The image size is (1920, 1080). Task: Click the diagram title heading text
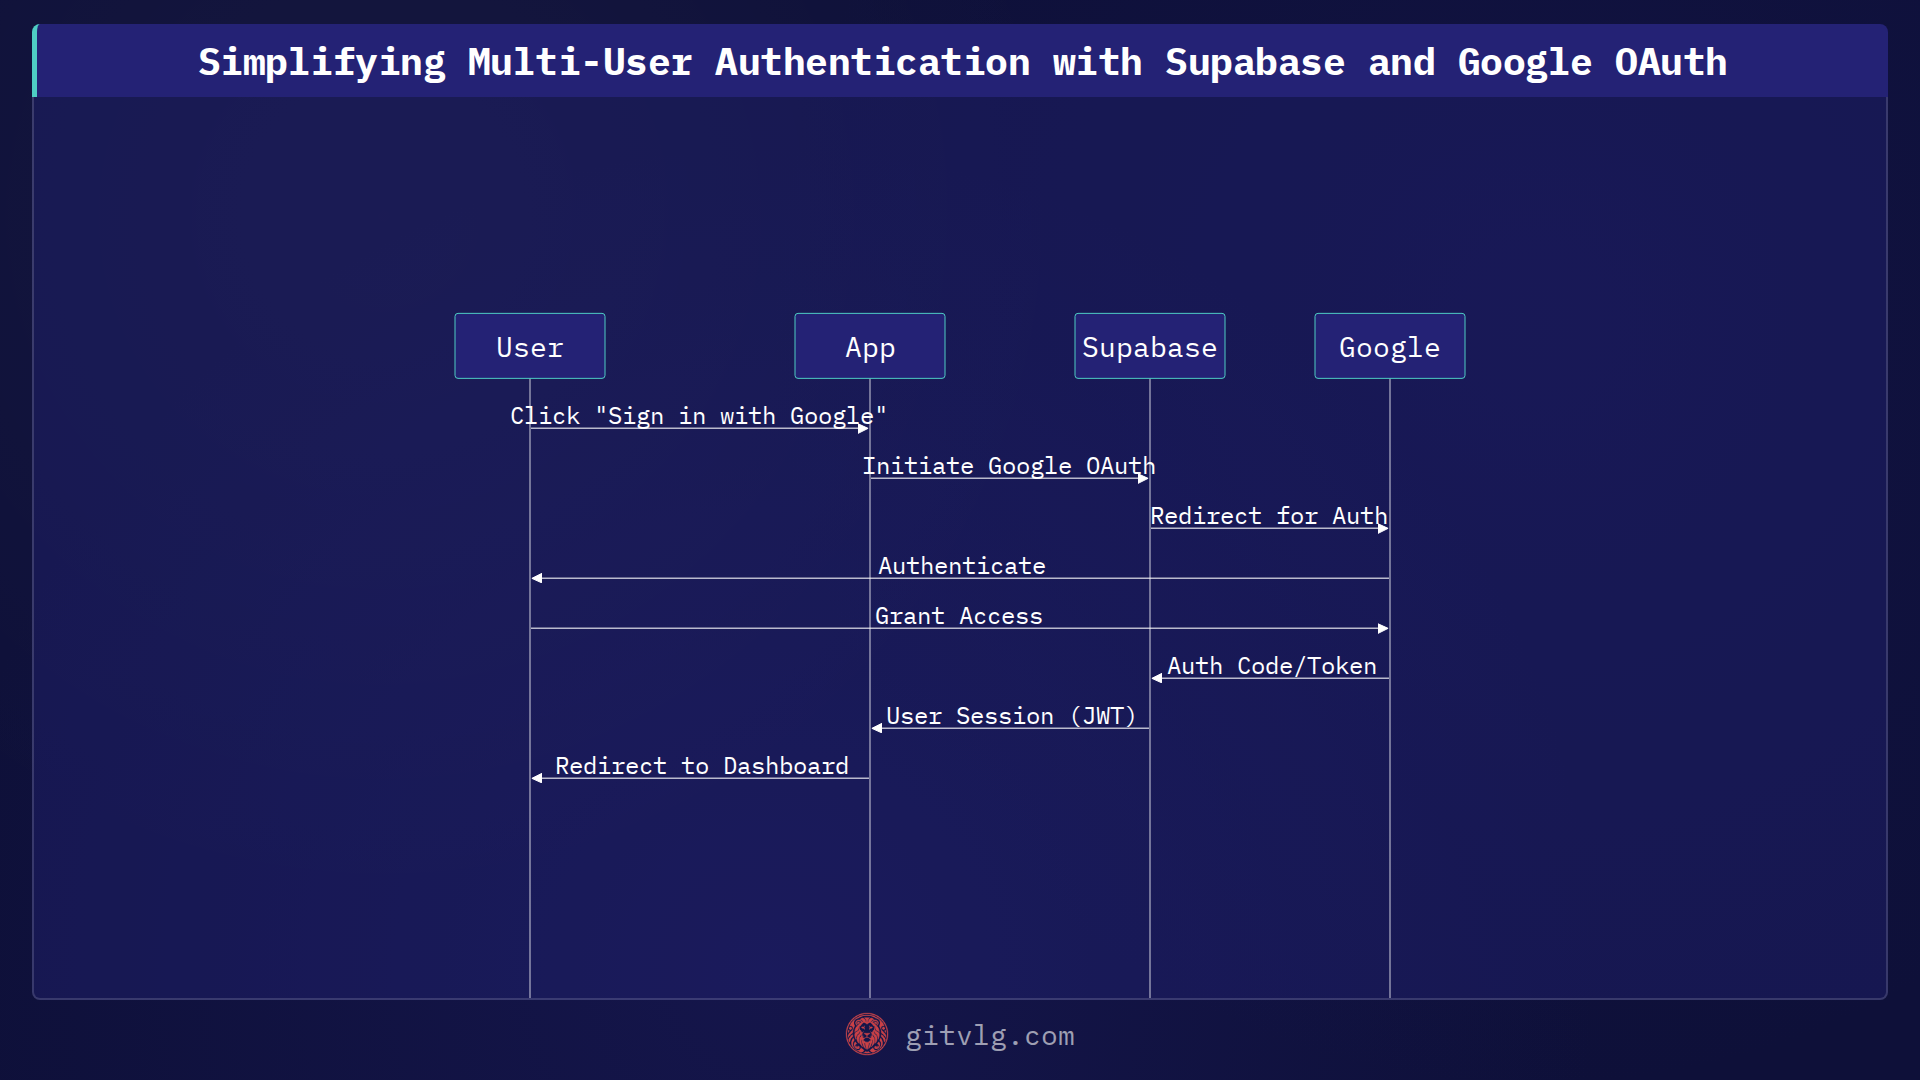(962, 62)
